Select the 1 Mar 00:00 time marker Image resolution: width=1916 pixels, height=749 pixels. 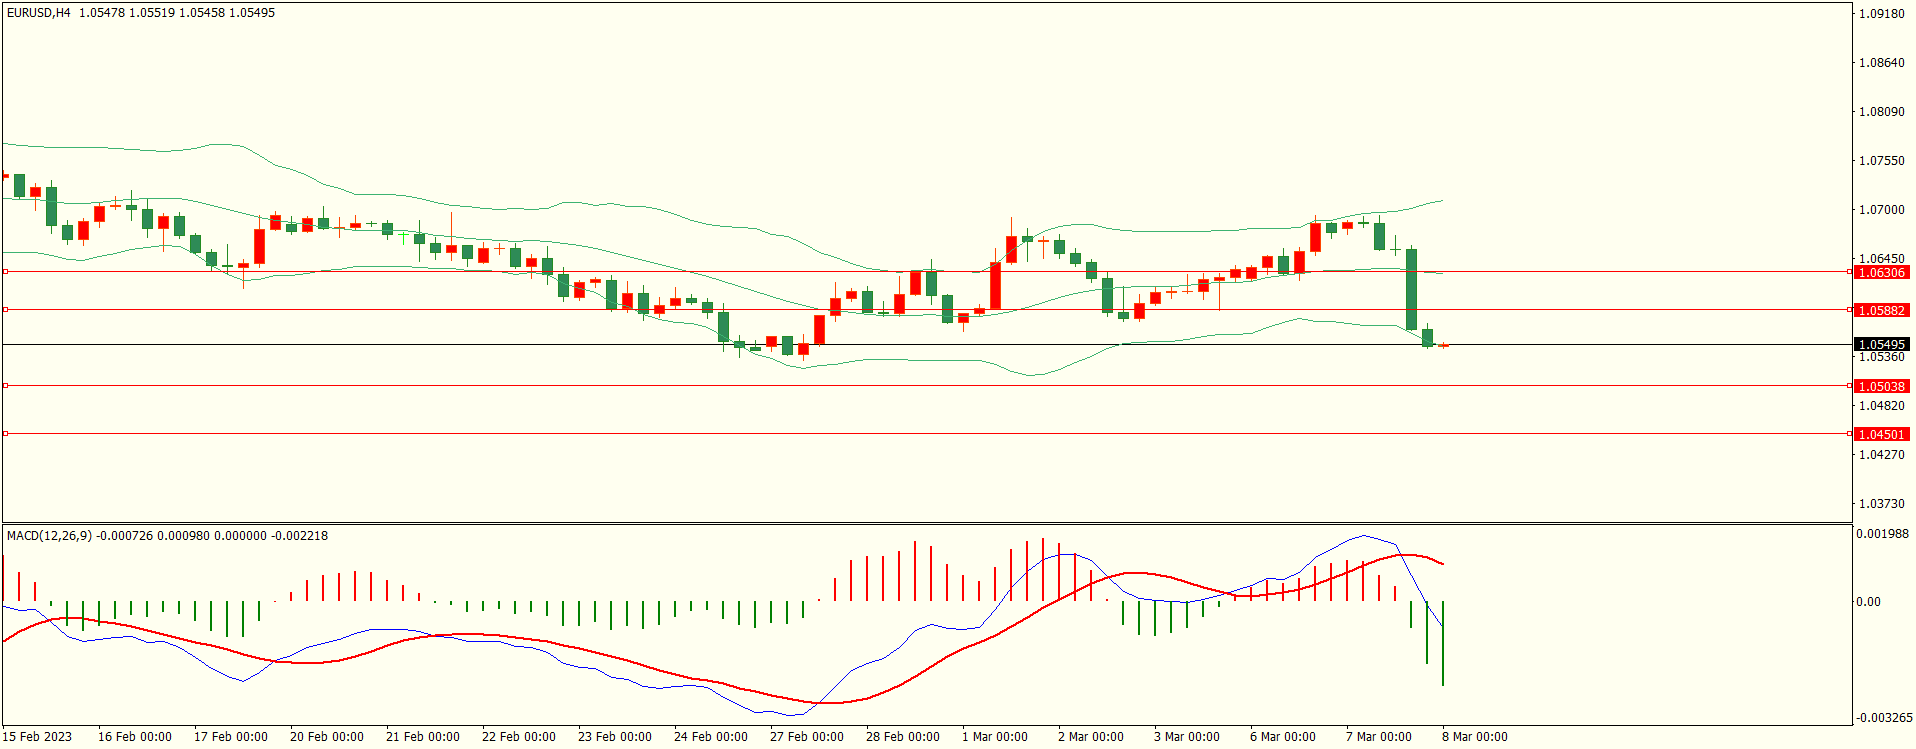pyautogui.click(x=994, y=737)
